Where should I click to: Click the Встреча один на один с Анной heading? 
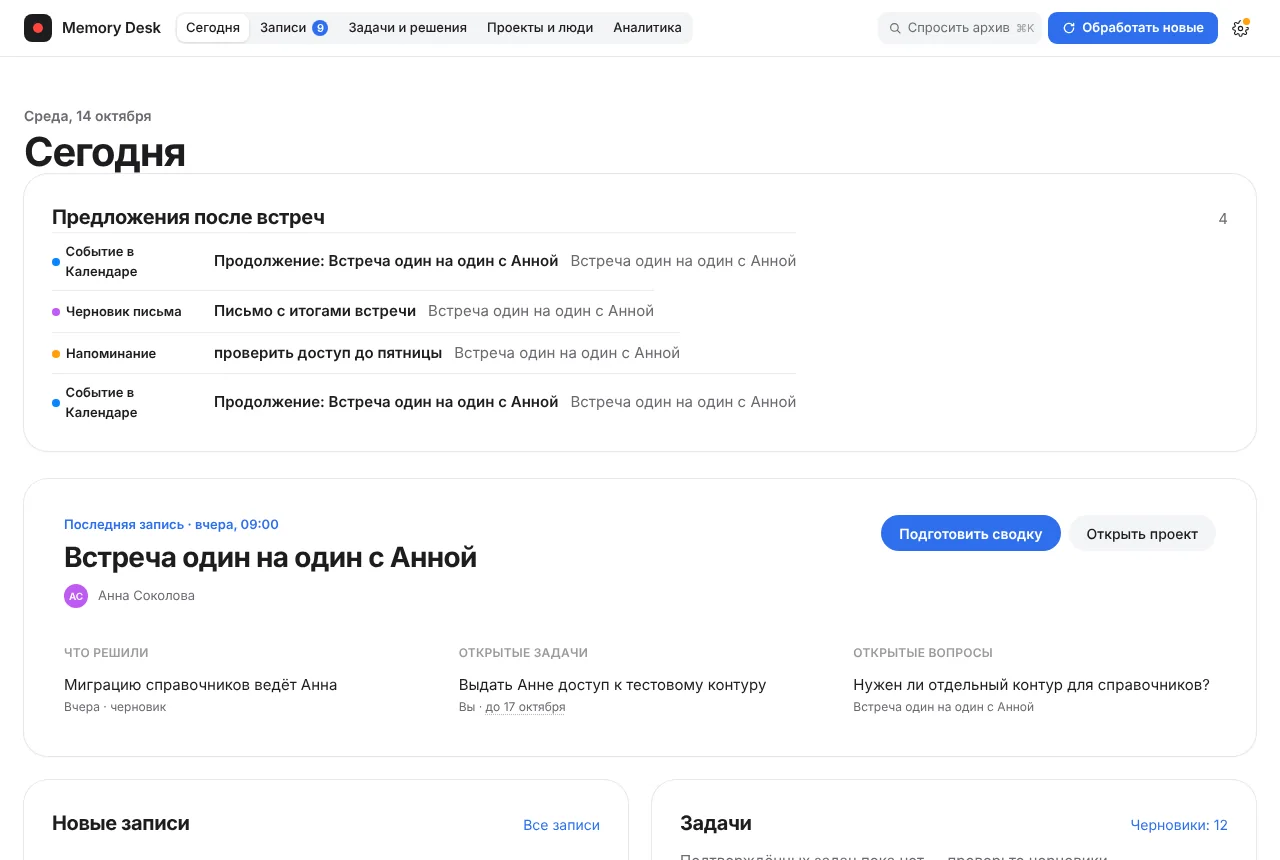[270, 557]
